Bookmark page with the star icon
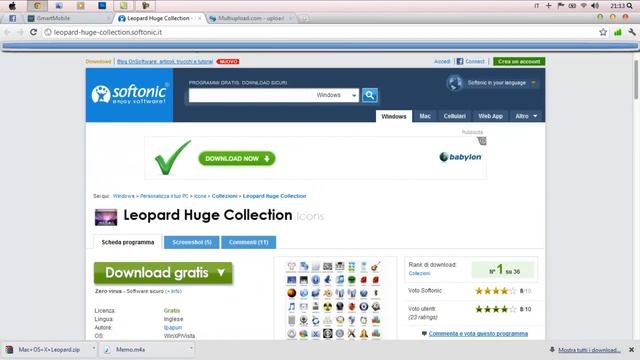 pyautogui.click(x=603, y=32)
